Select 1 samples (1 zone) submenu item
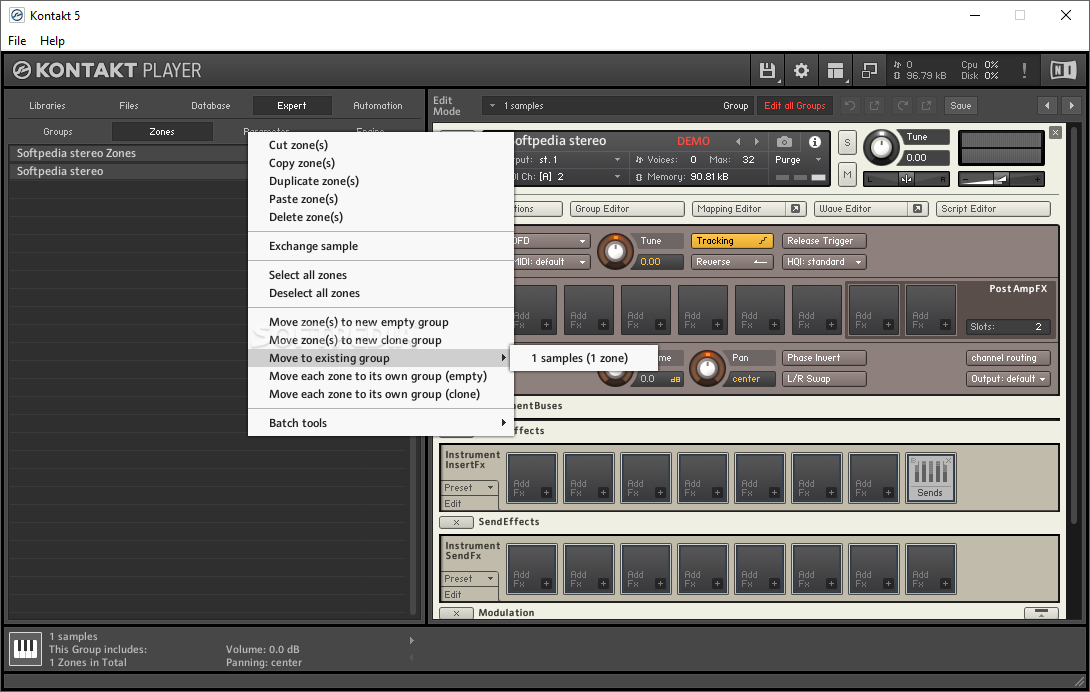1090x692 pixels. tap(584, 358)
